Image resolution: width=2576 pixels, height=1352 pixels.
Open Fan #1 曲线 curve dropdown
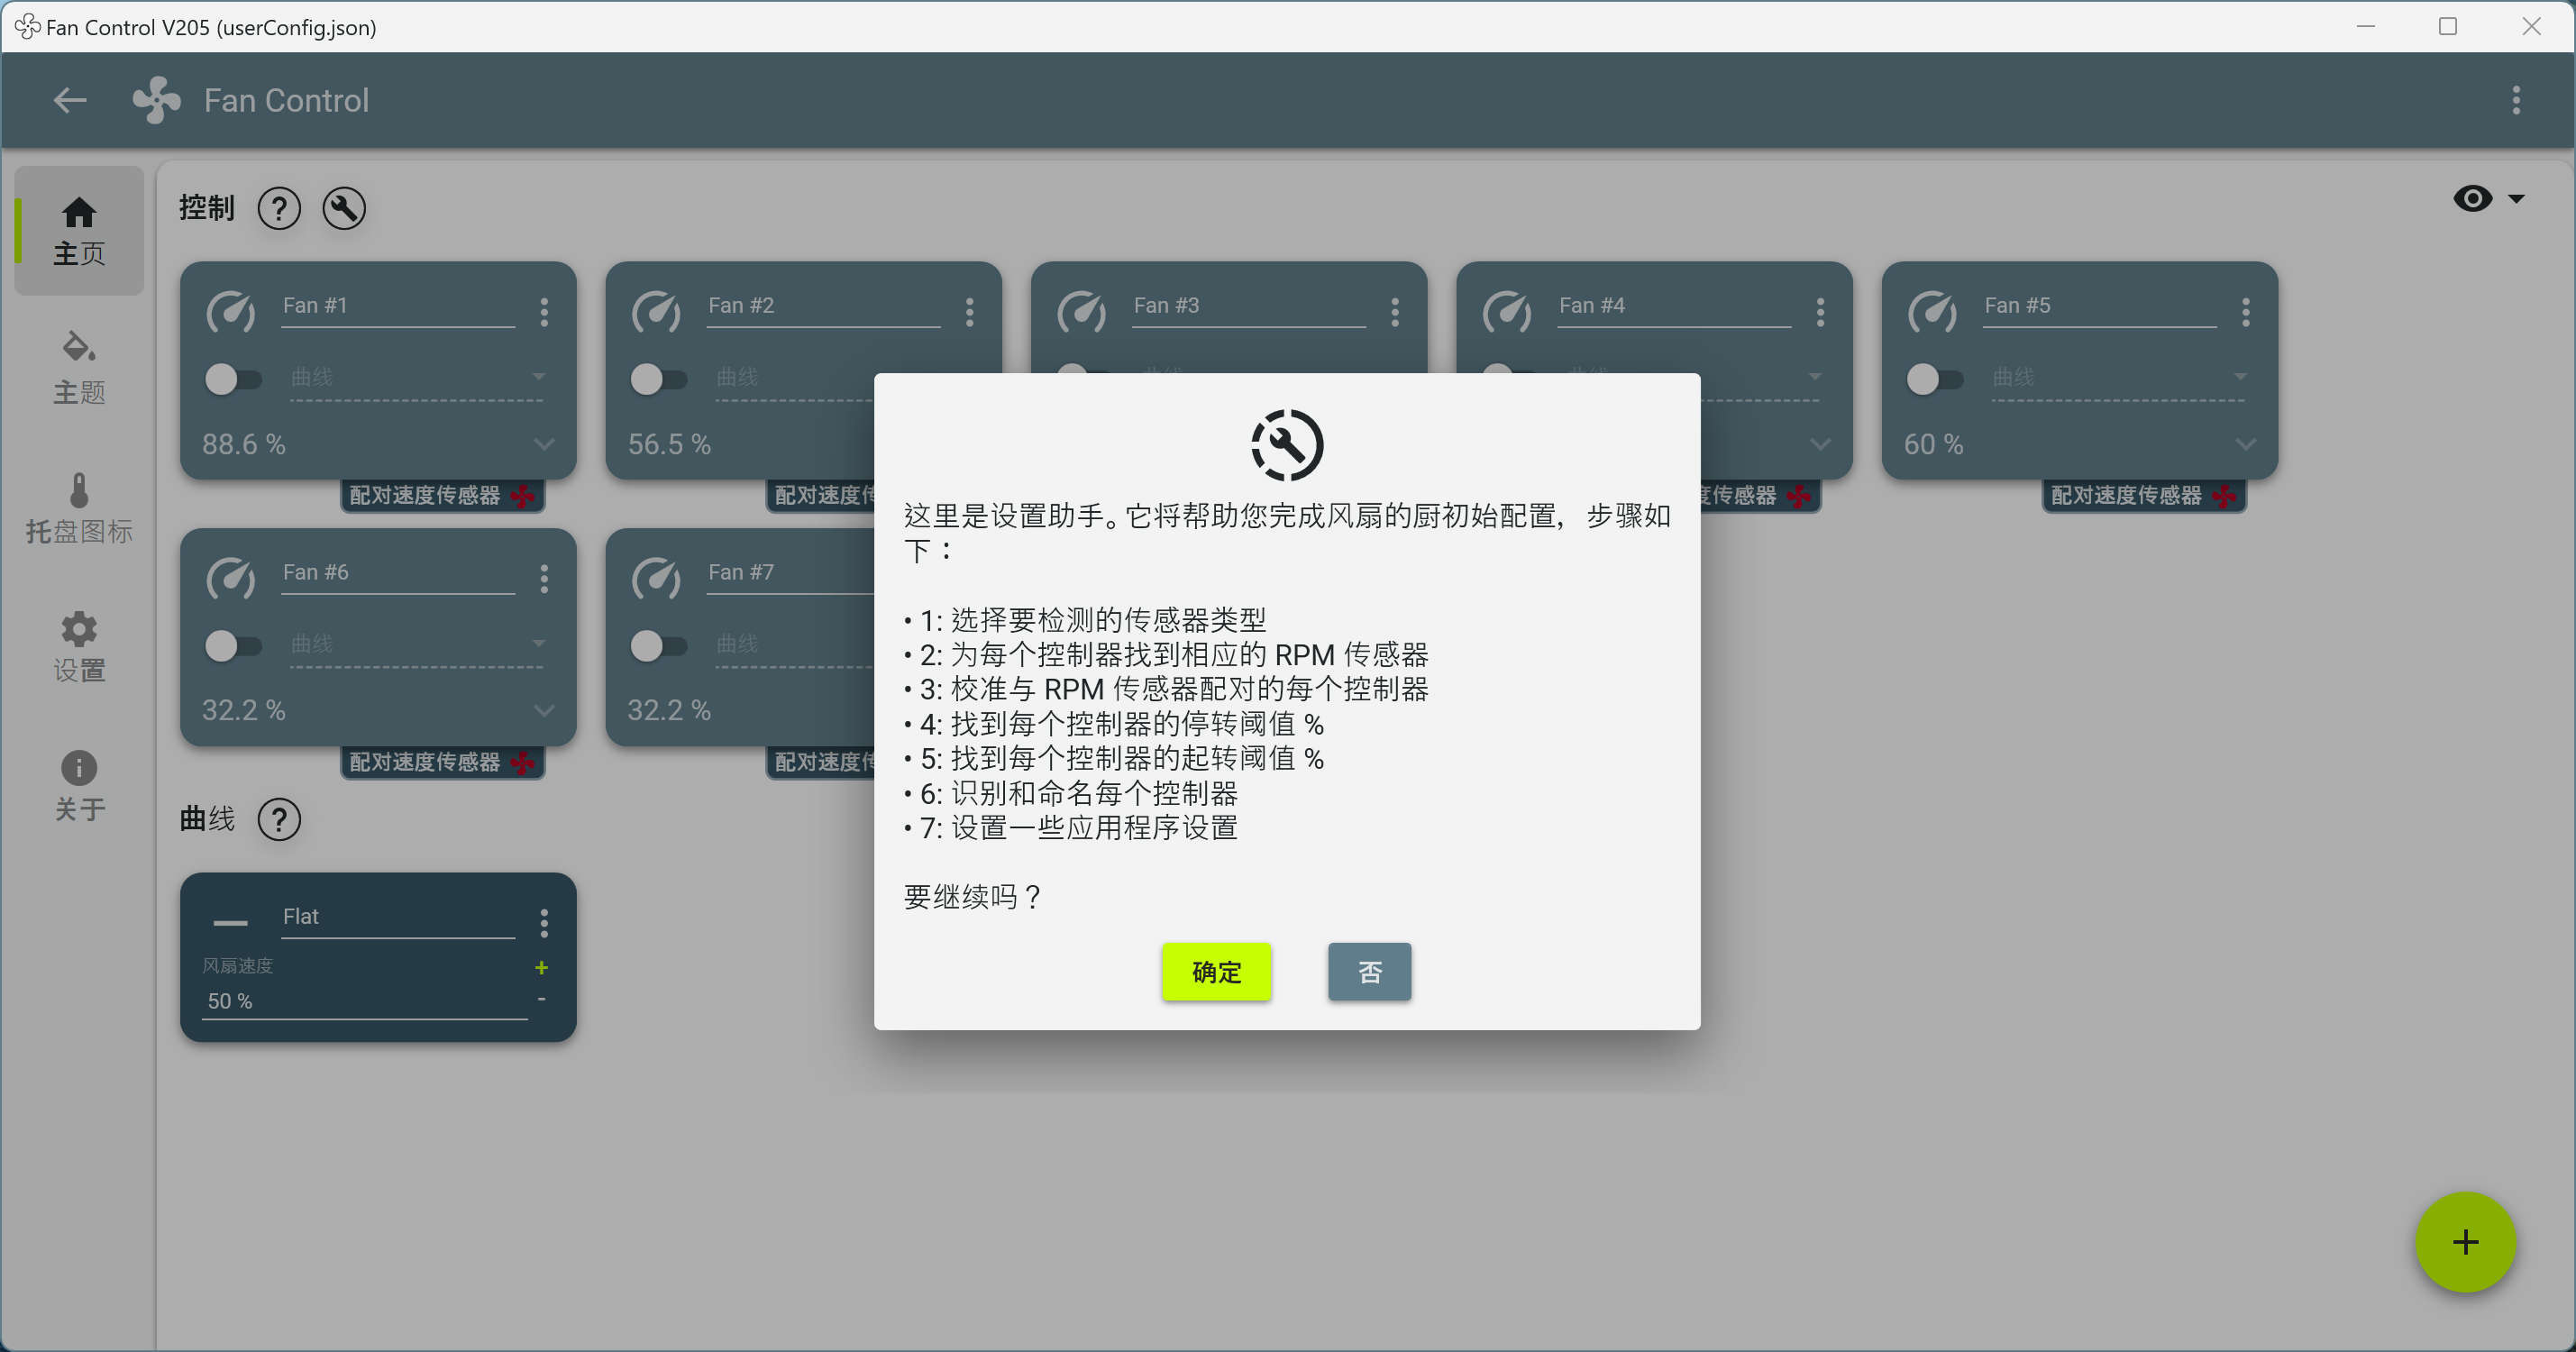[417, 379]
